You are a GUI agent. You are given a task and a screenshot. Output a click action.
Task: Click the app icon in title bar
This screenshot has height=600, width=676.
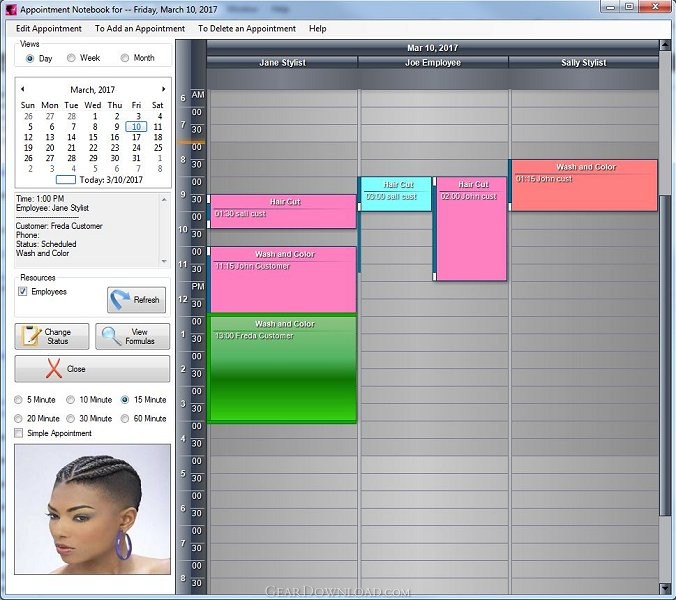point(11,9)
